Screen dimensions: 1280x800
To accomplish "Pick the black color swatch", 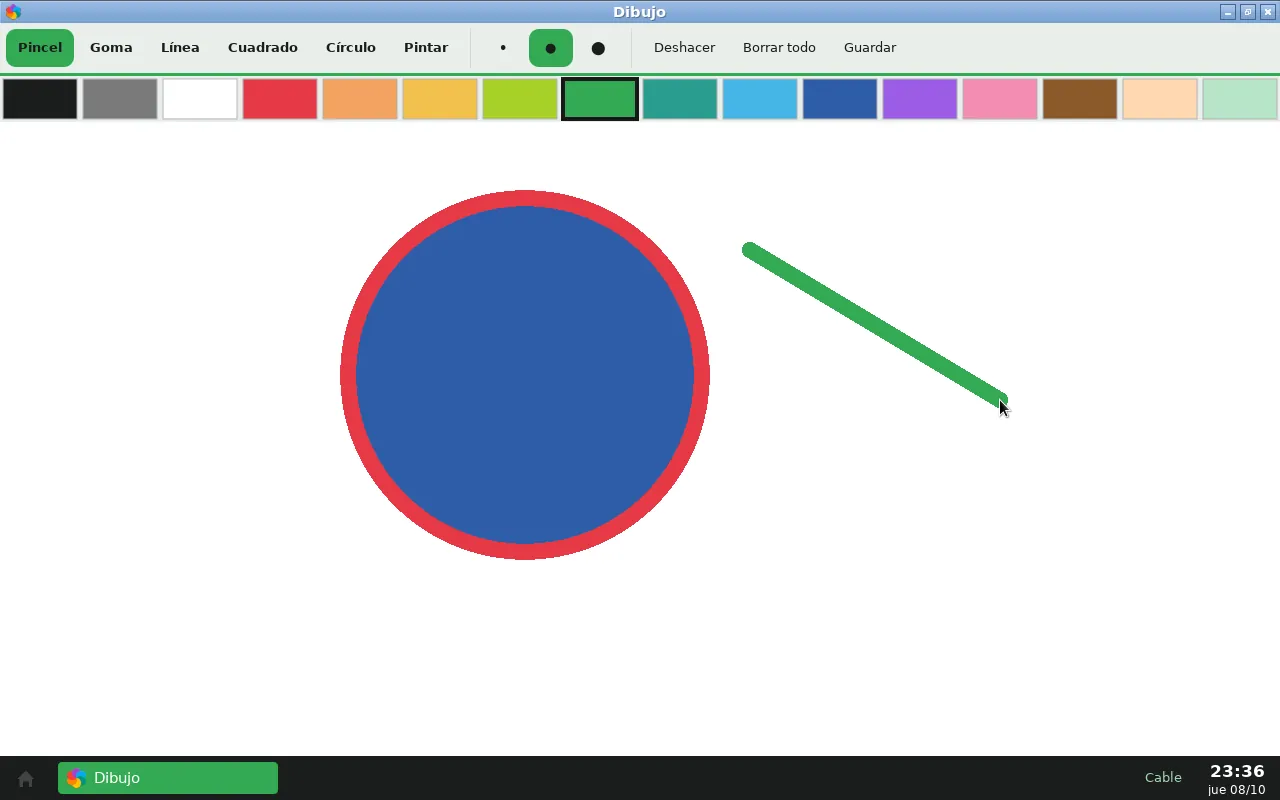I will tap(40, 99).
